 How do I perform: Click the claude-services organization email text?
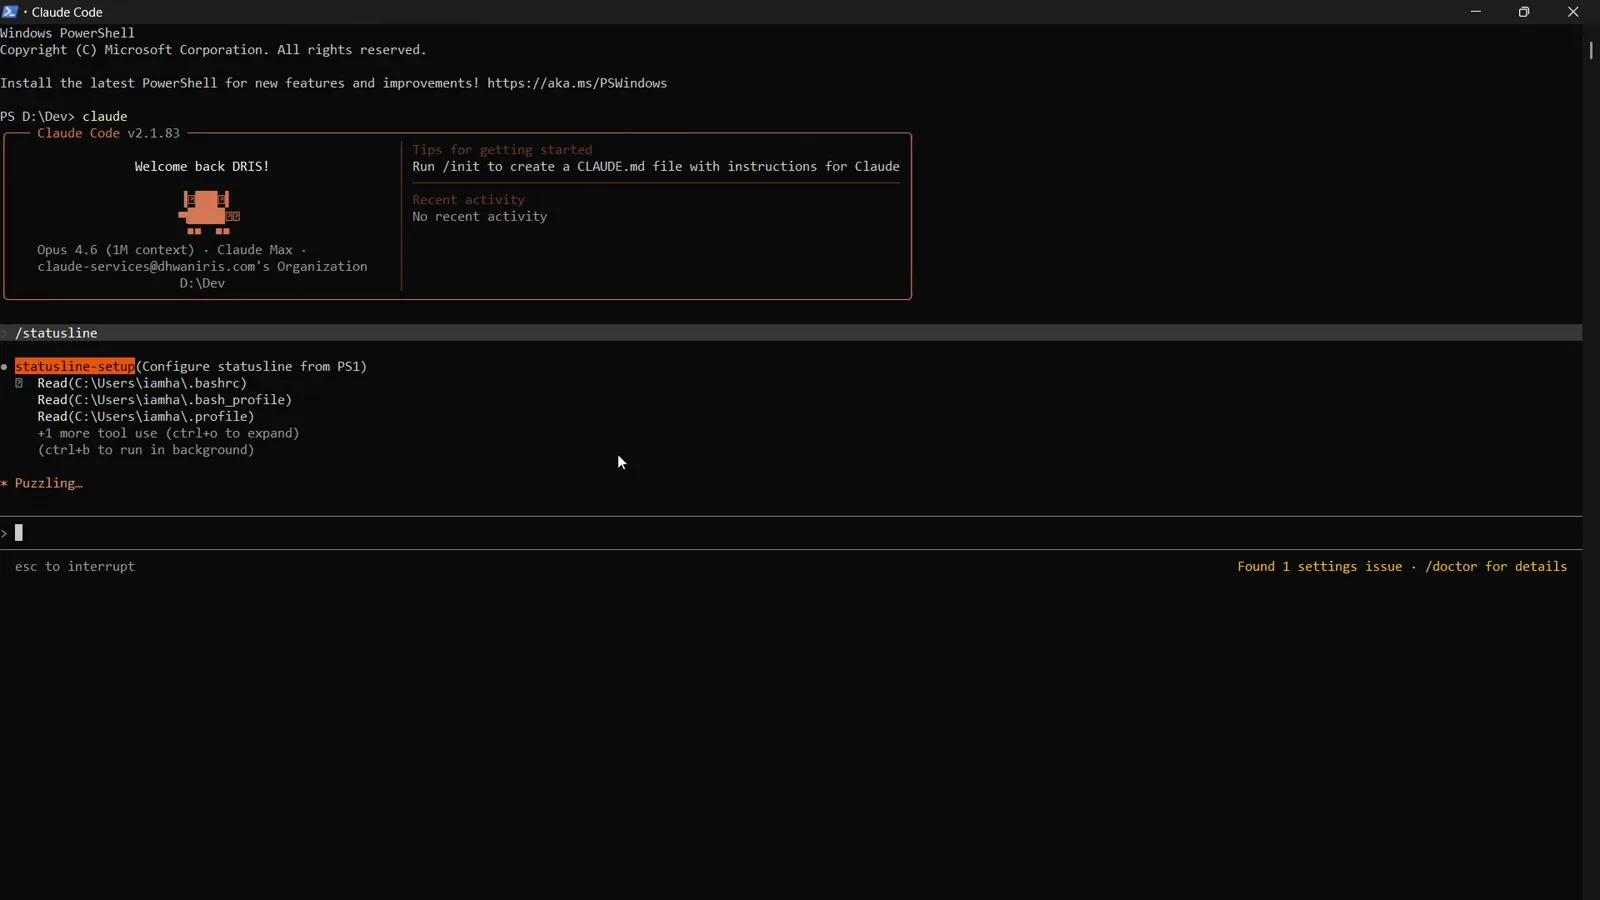coord(202,267)
